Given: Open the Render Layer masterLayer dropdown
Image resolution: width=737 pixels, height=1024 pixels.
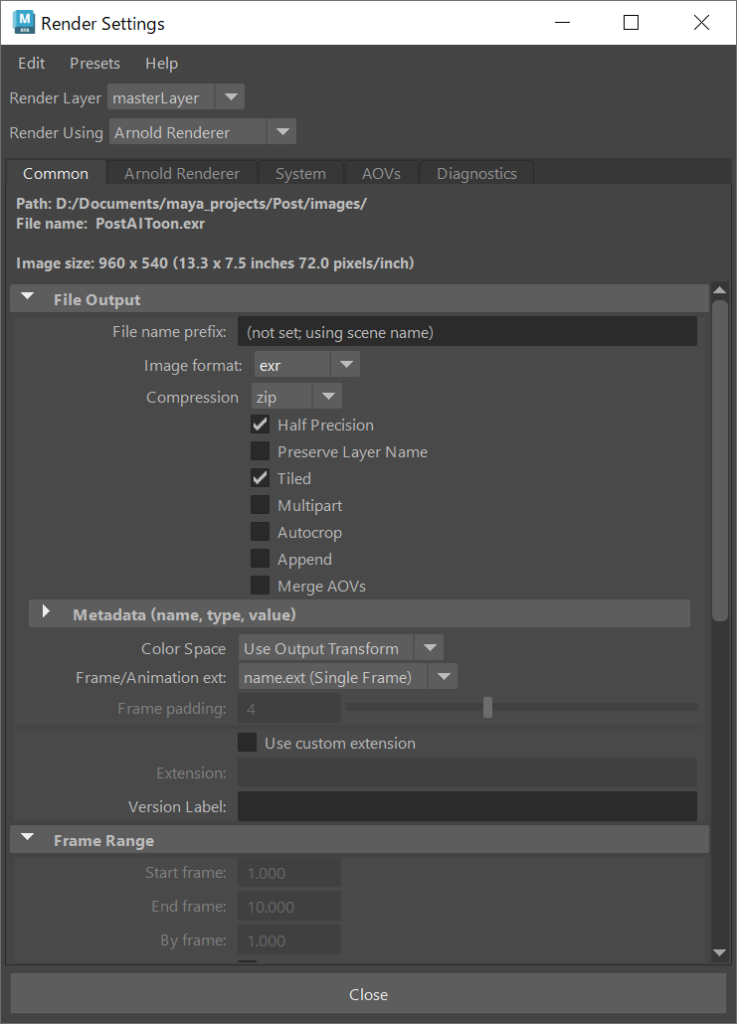Looking at the screenshot, I should [176, 97].
